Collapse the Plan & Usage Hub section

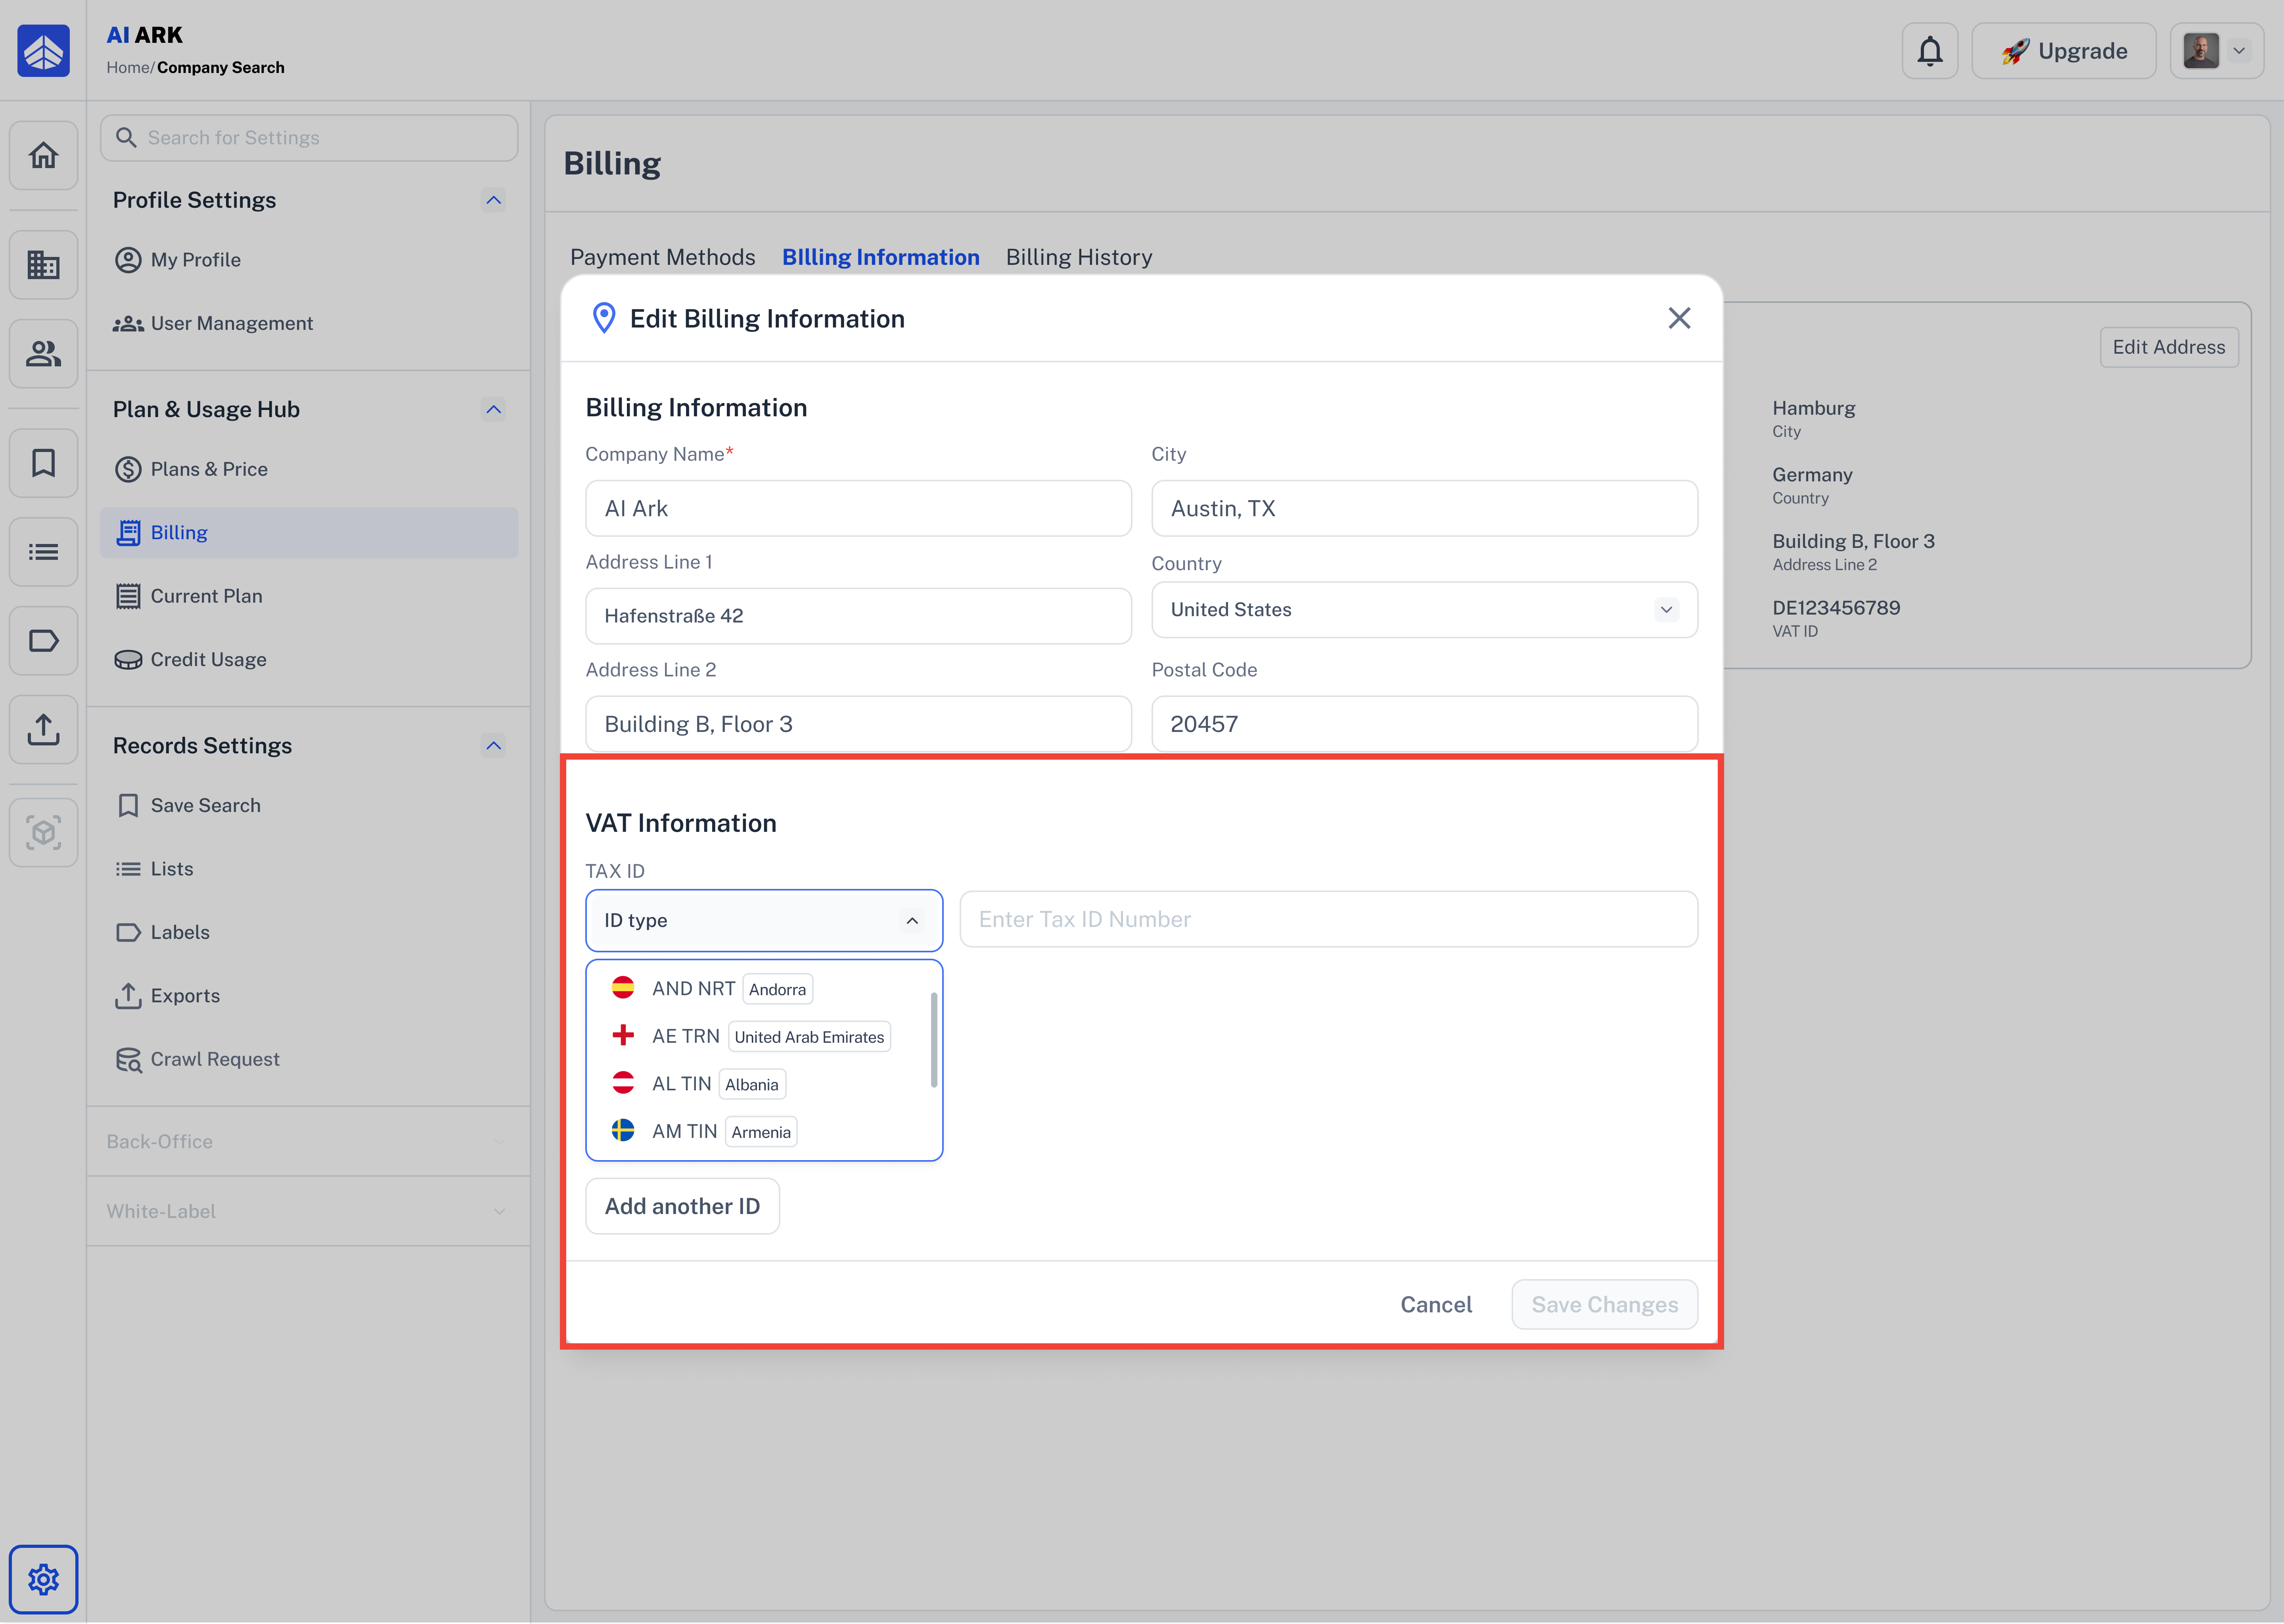pos(493,409)
